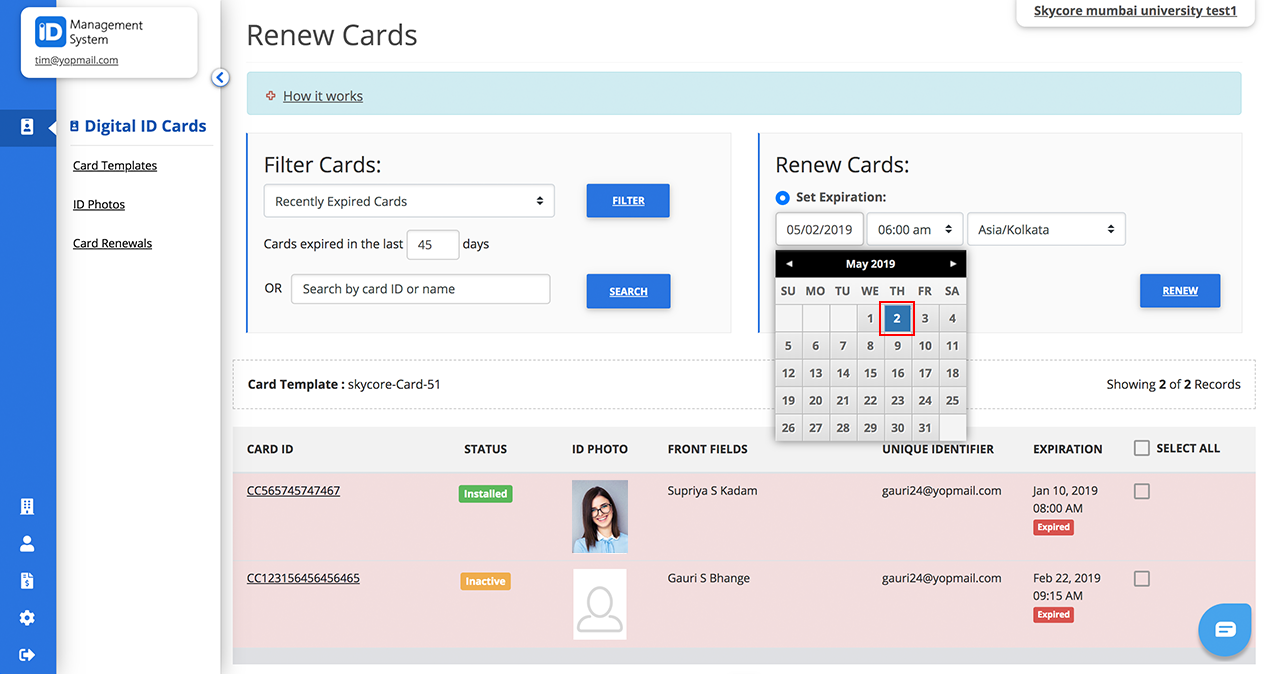Select May 31 in the calendar
The width and height of the screenshot is (1266, 674).
(925, 427)
